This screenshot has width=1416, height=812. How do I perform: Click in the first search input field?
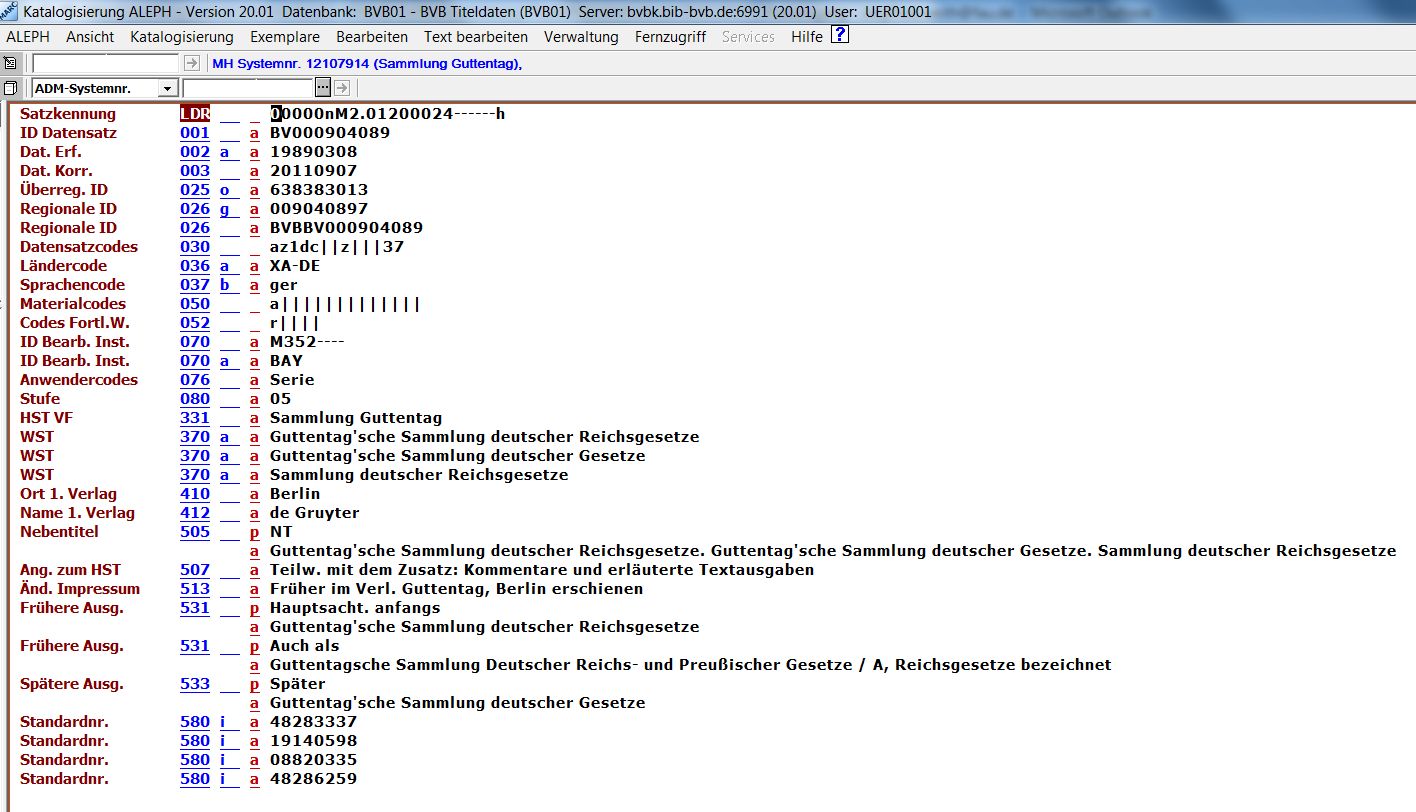tap(106, 63)
